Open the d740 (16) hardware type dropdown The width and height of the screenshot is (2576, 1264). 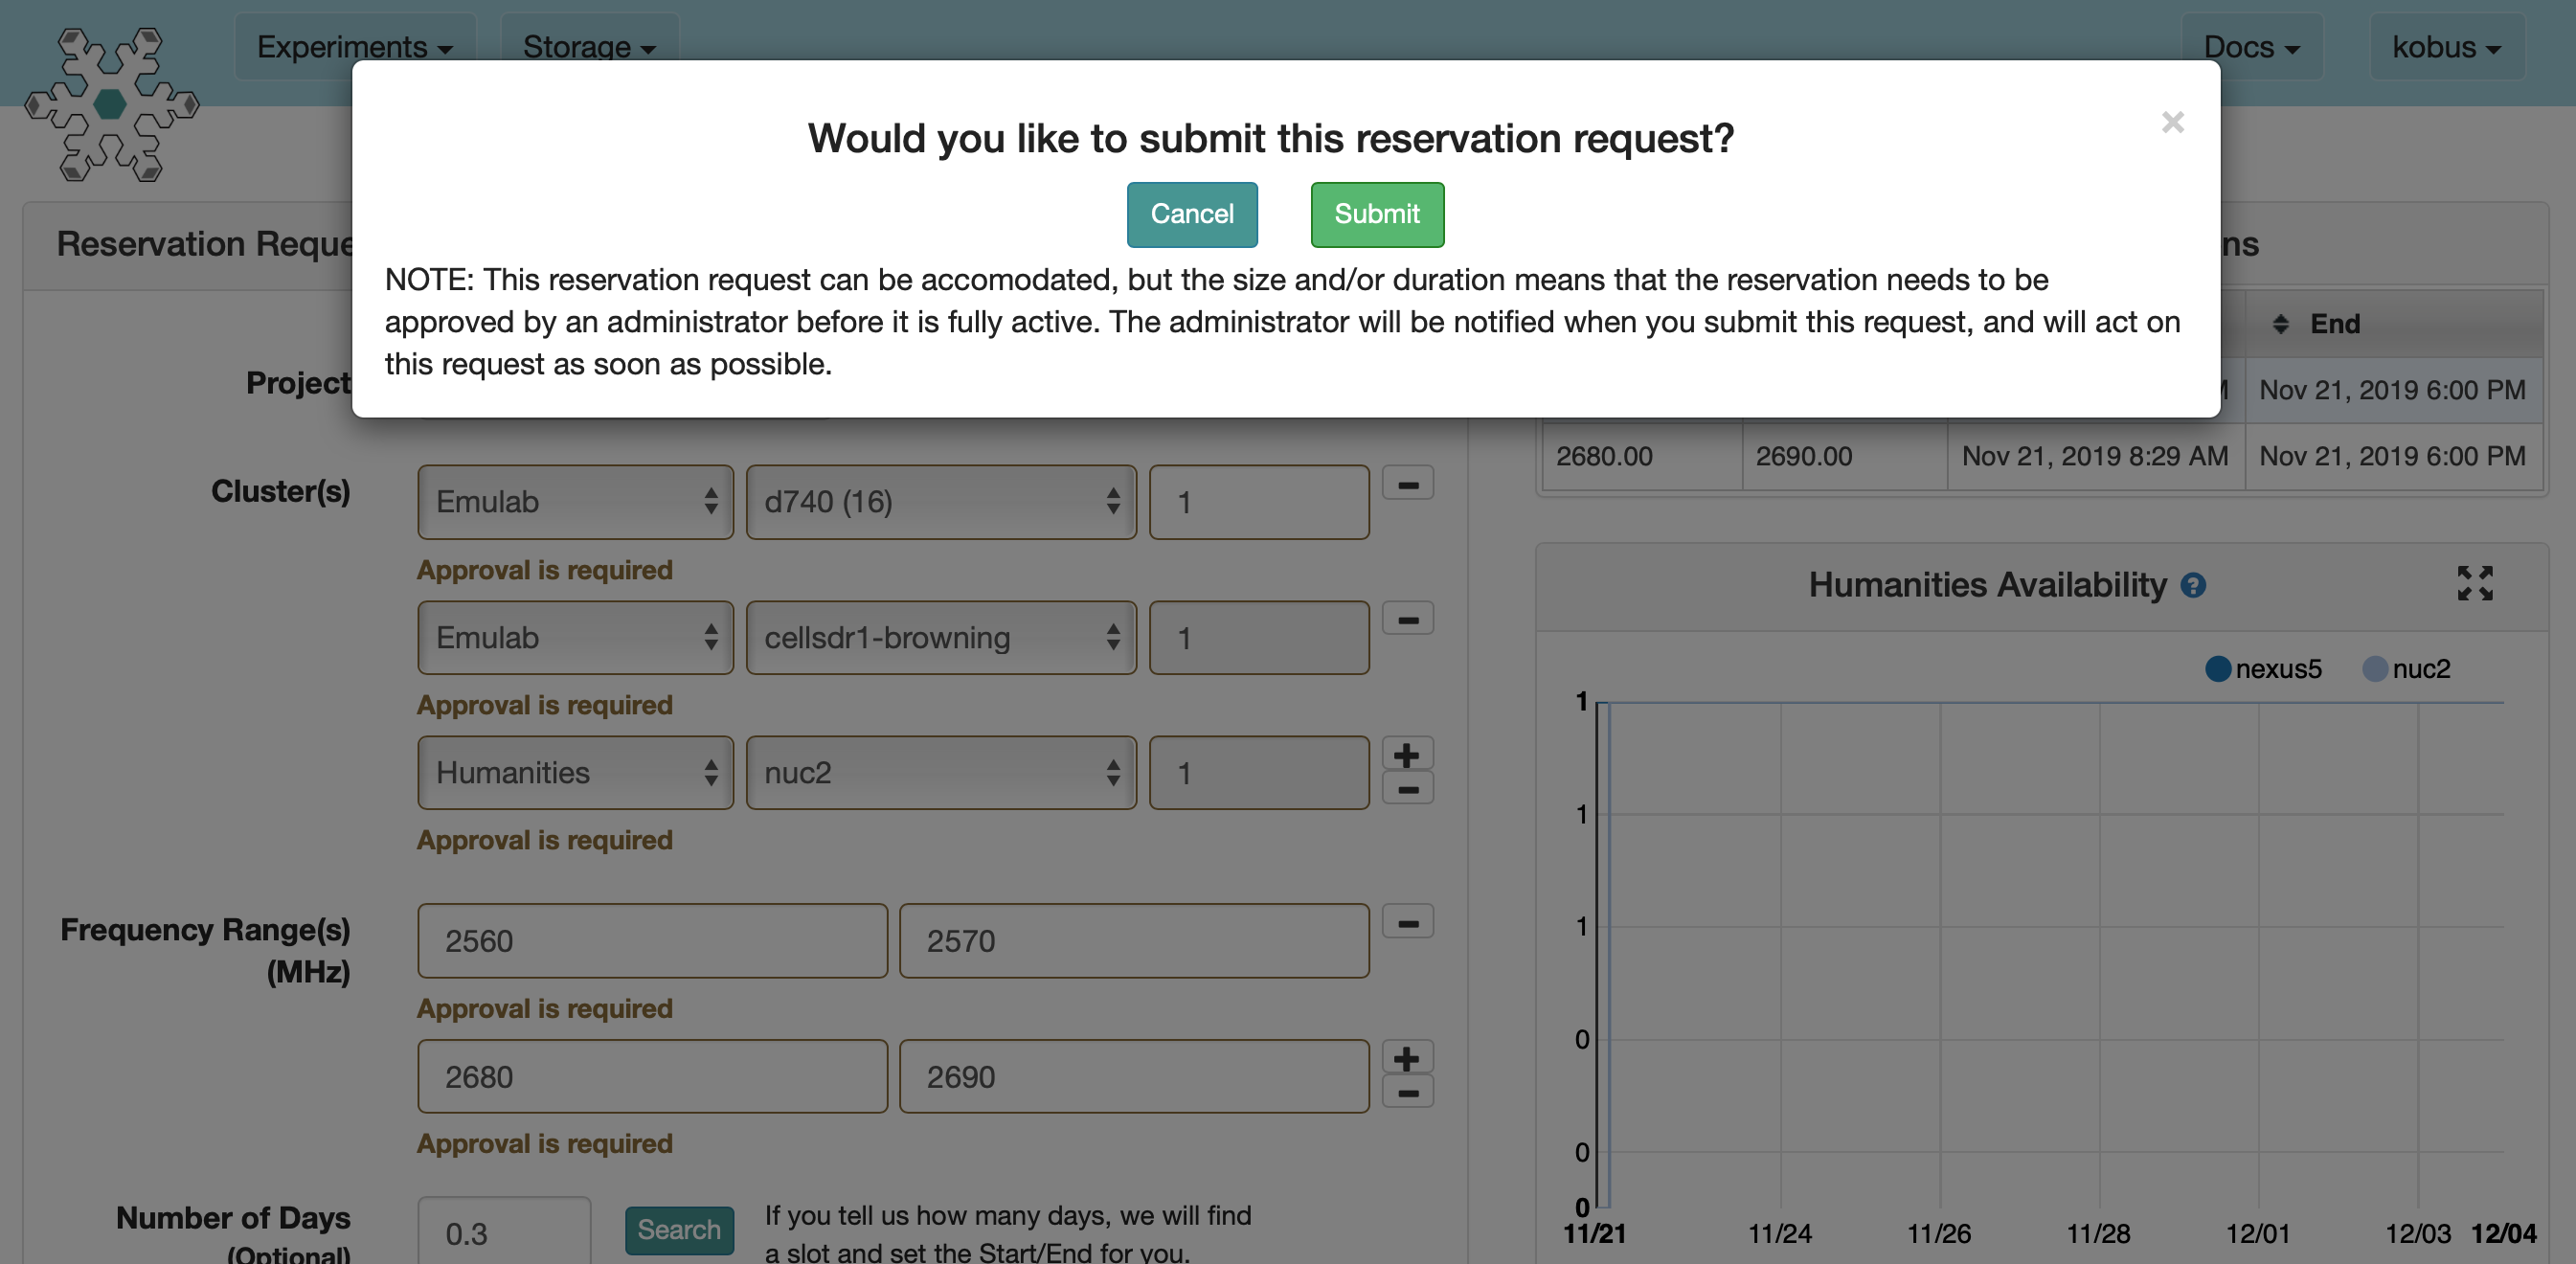(941, 502)
